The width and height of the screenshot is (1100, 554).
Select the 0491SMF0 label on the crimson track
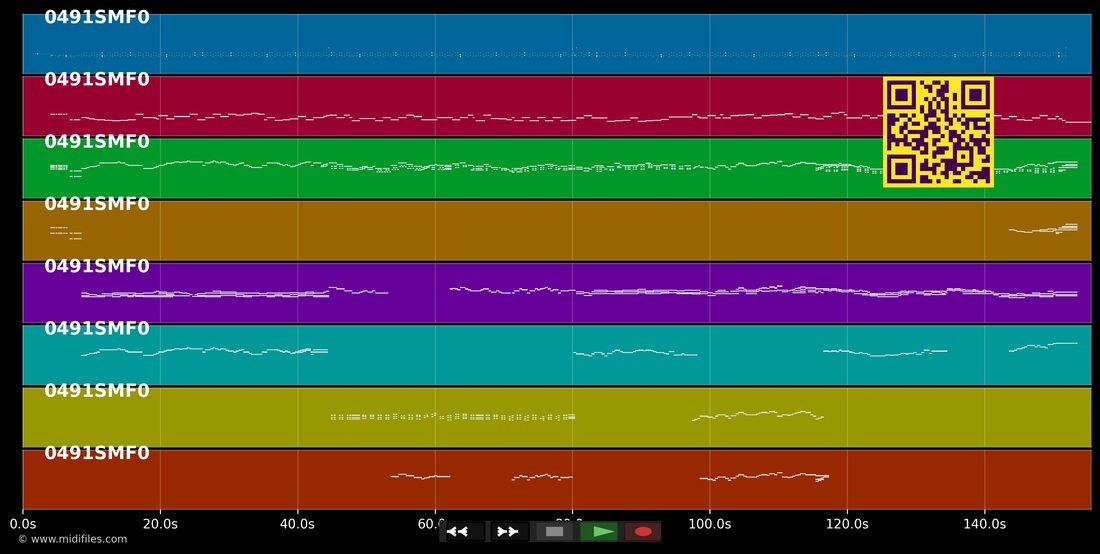click(x=97, y=80)
